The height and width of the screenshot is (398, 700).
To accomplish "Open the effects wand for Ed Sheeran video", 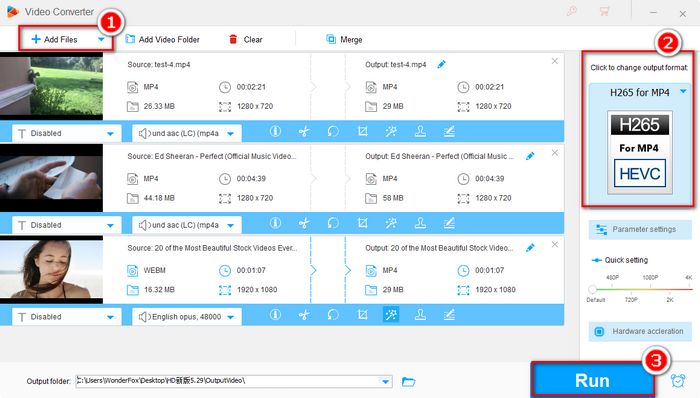I will 391,223.
